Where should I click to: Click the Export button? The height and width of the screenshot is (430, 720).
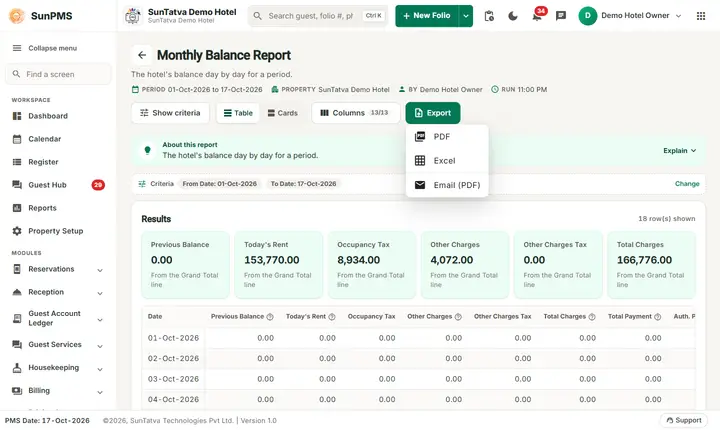(x=433, y=113)
